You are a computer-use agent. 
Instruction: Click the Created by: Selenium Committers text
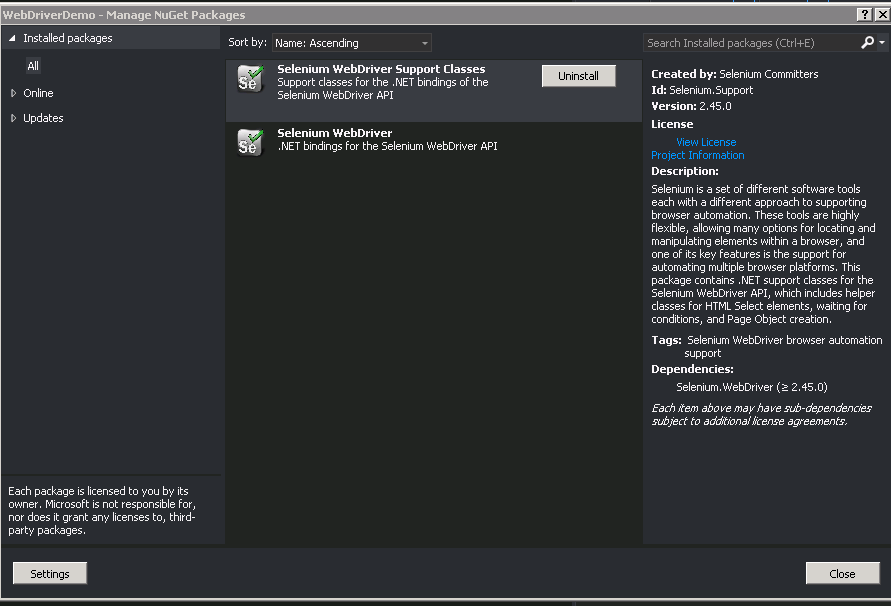click(x=735, y=74)
